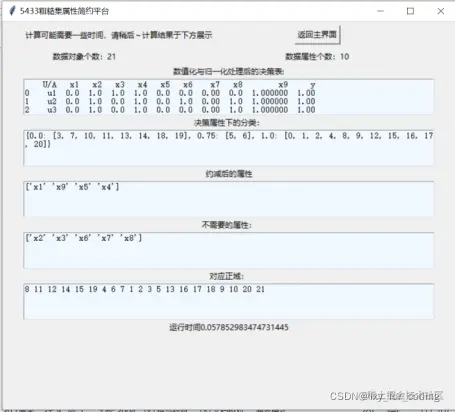Close the 5433粗糙集属性简约平台 window
This screenshot has width=455, height=412.
pos(441,11)
